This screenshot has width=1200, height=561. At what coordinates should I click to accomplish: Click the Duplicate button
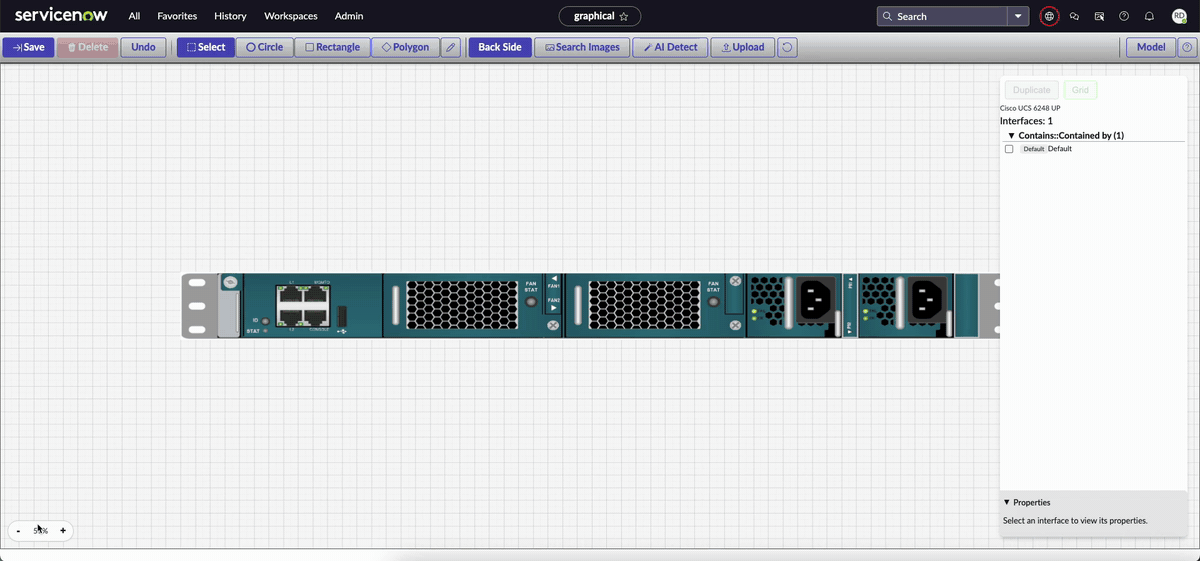pyautogui.click(x=1032, y=90)
